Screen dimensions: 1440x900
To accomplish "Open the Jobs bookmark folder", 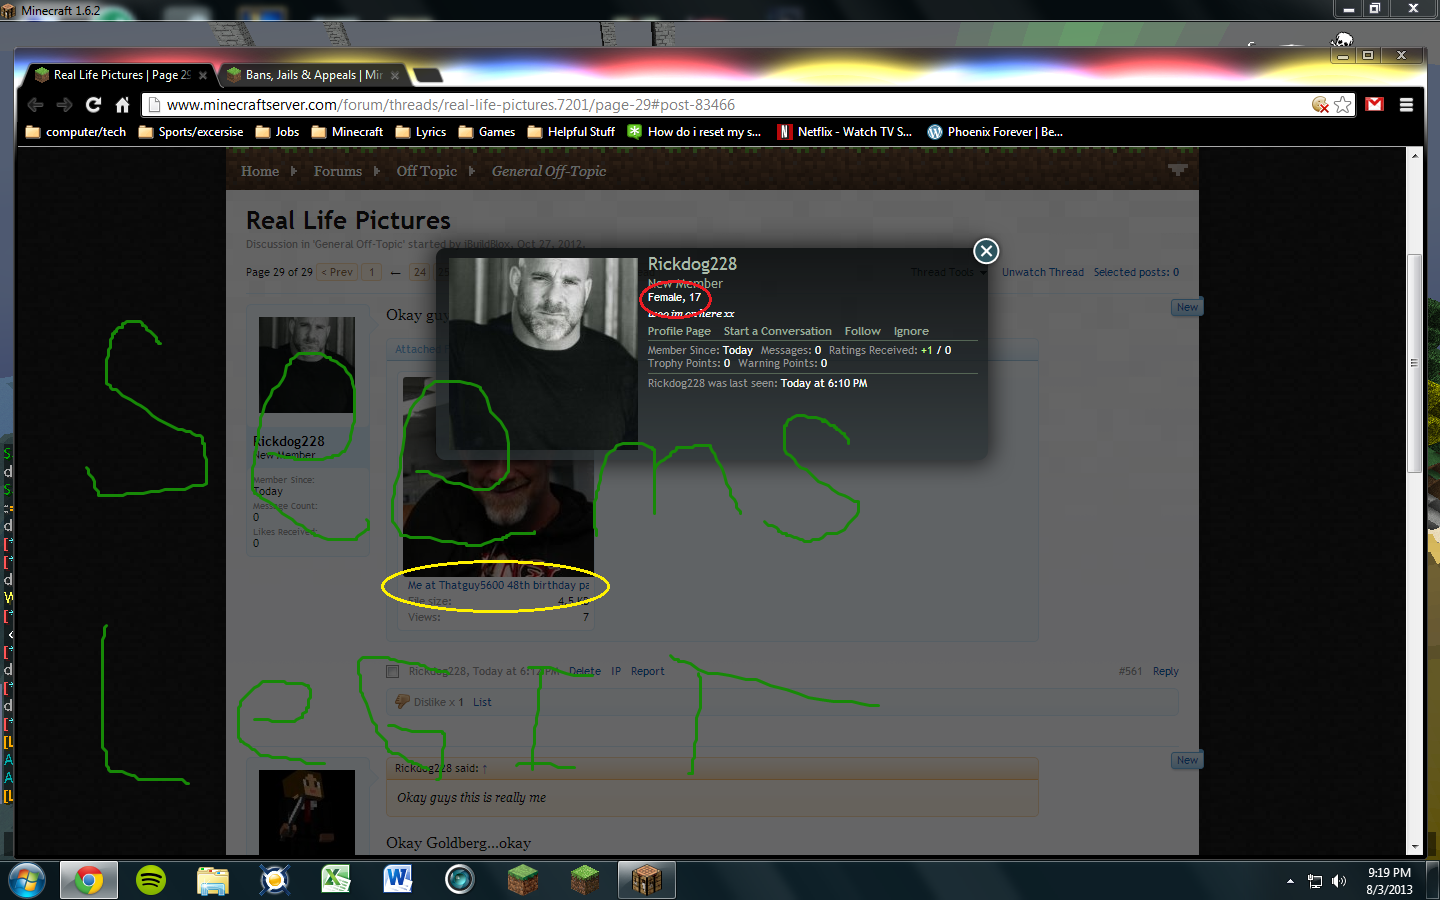I will [x=277, y=132].
